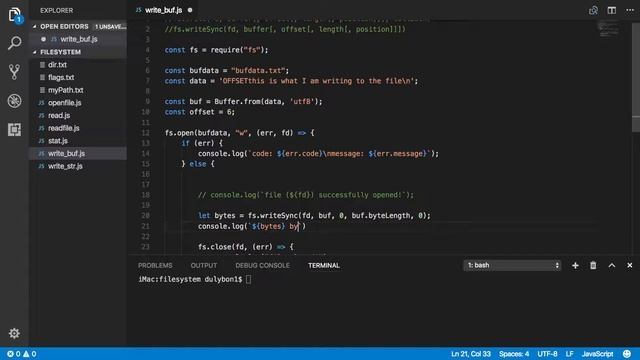Create a new terminal with plus icon
Viewport: 640px width, 360px height.
pyautogui.click(x=575, y=265)
